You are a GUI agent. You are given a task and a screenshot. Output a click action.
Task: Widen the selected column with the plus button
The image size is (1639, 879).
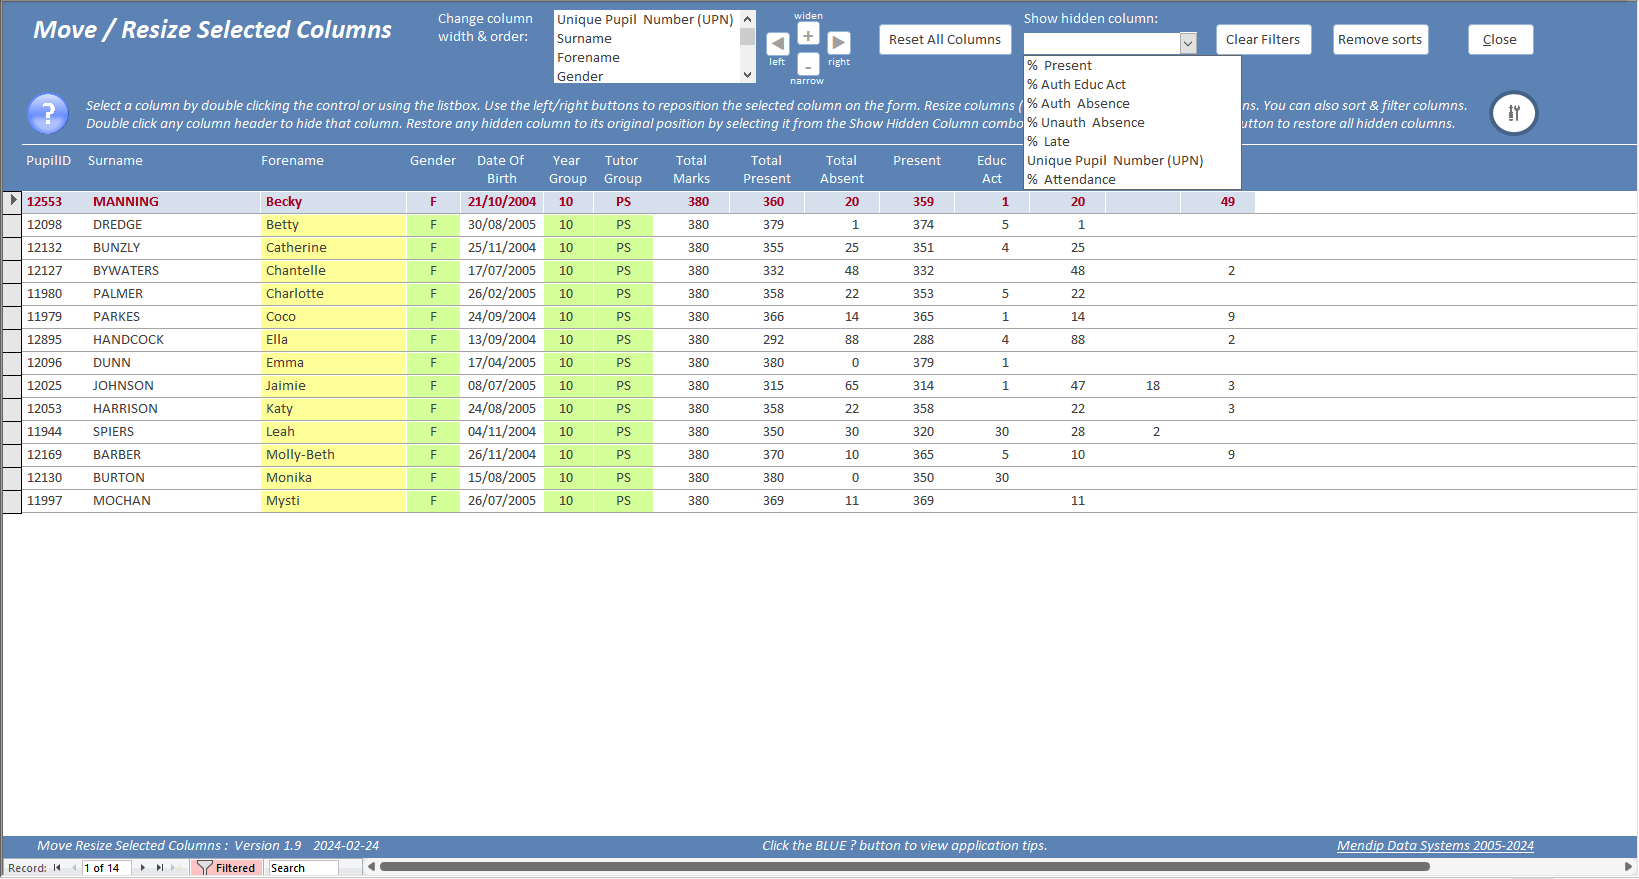click(x=808, y=35)
